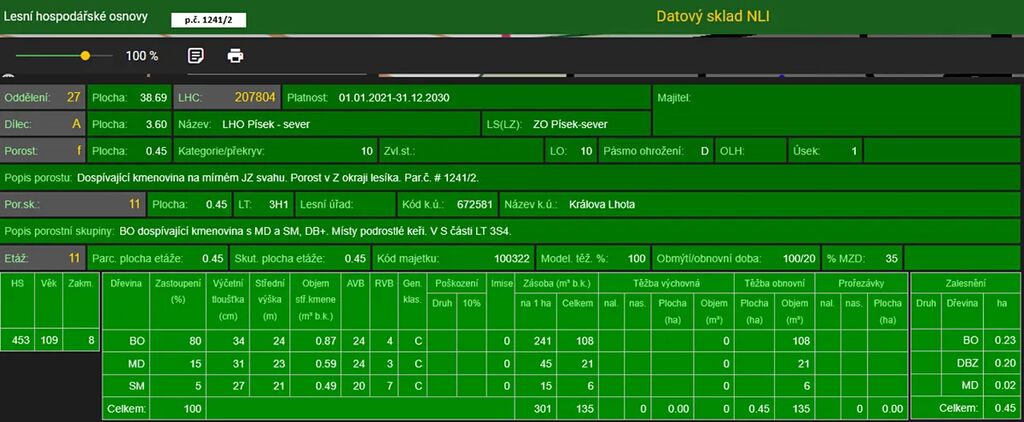This screenshot has width=1024, height=422.
Task: Click the Dílec A field
Action: click(x=43, y=125)
